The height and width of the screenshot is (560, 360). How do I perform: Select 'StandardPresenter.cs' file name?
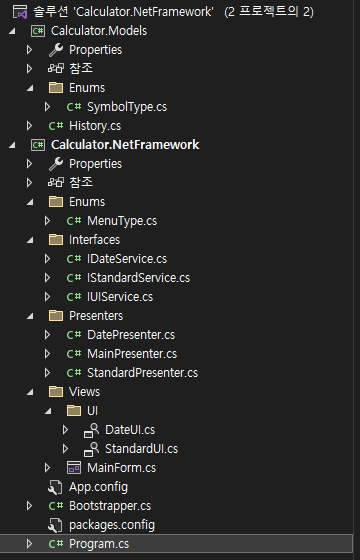click(x=142, y=373)
